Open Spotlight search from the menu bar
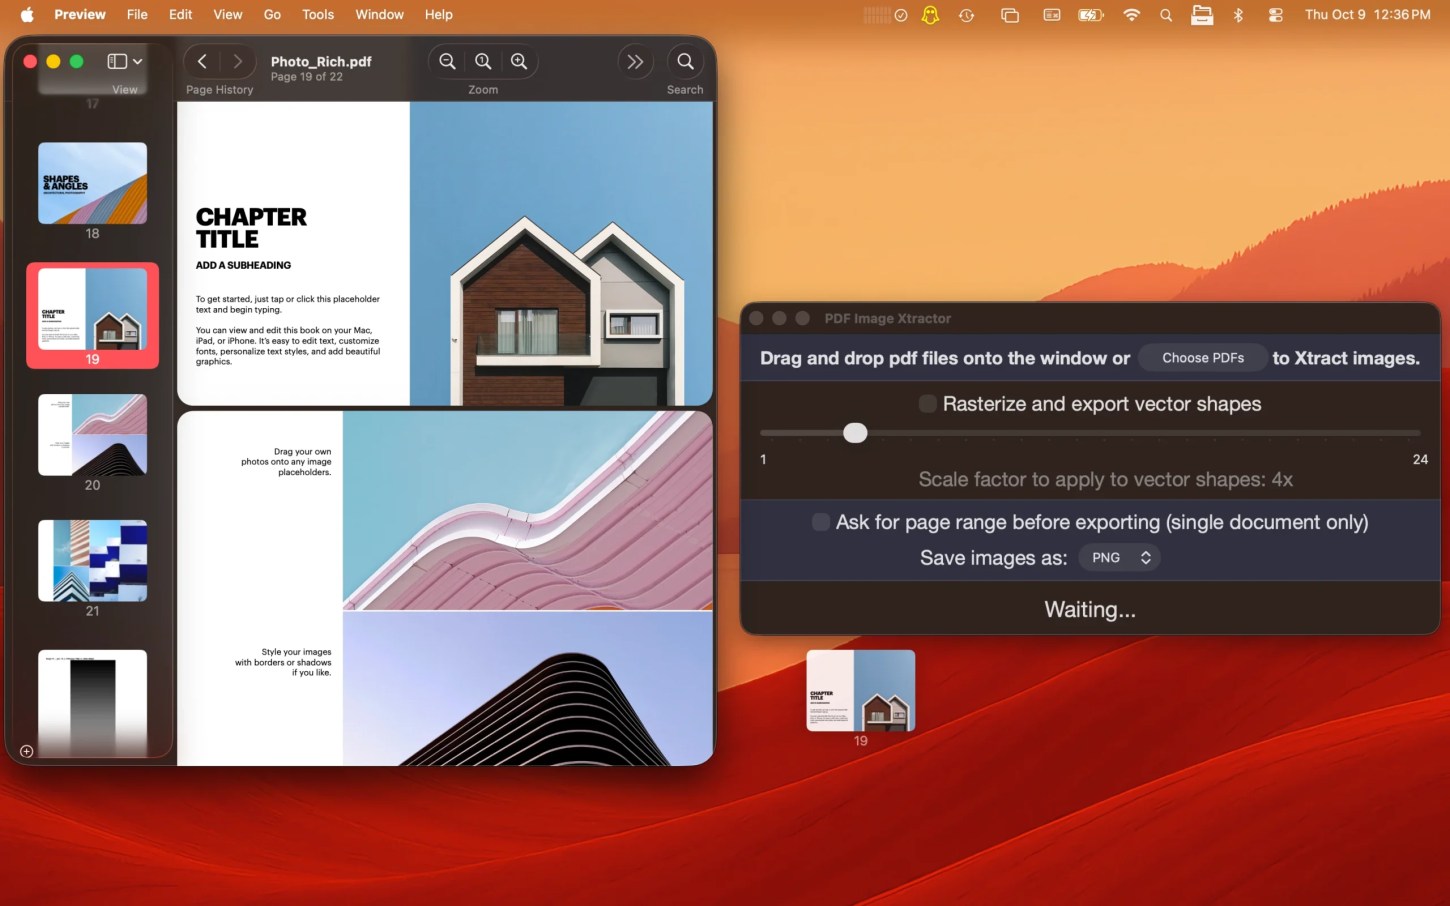 [1166, 15]
